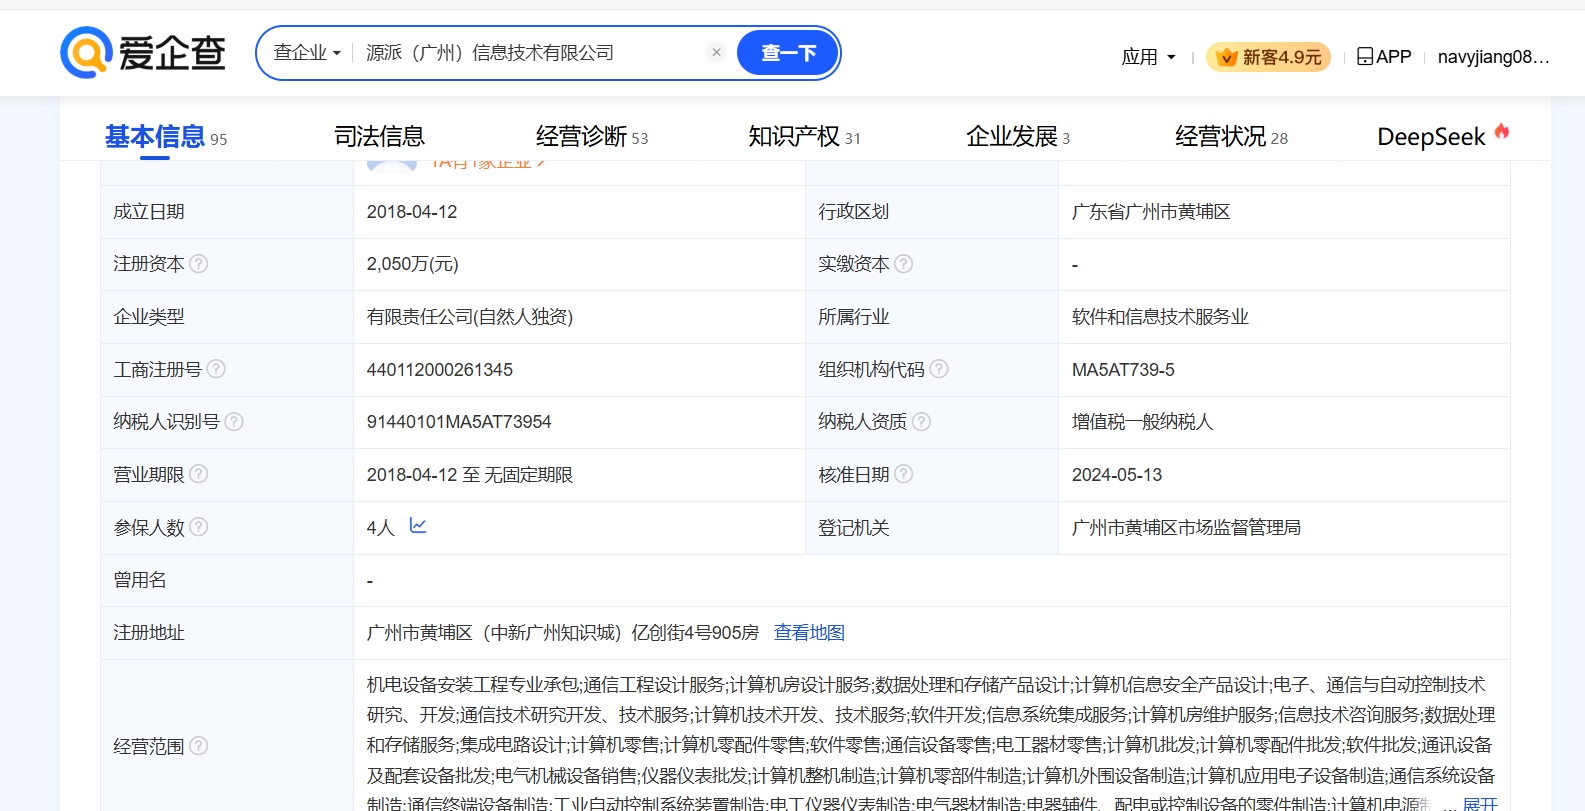The width and height of the screenshot is (1585, 811).
Task: Click the registered address 亿创街4号905房 text
Action: (695, 633)
